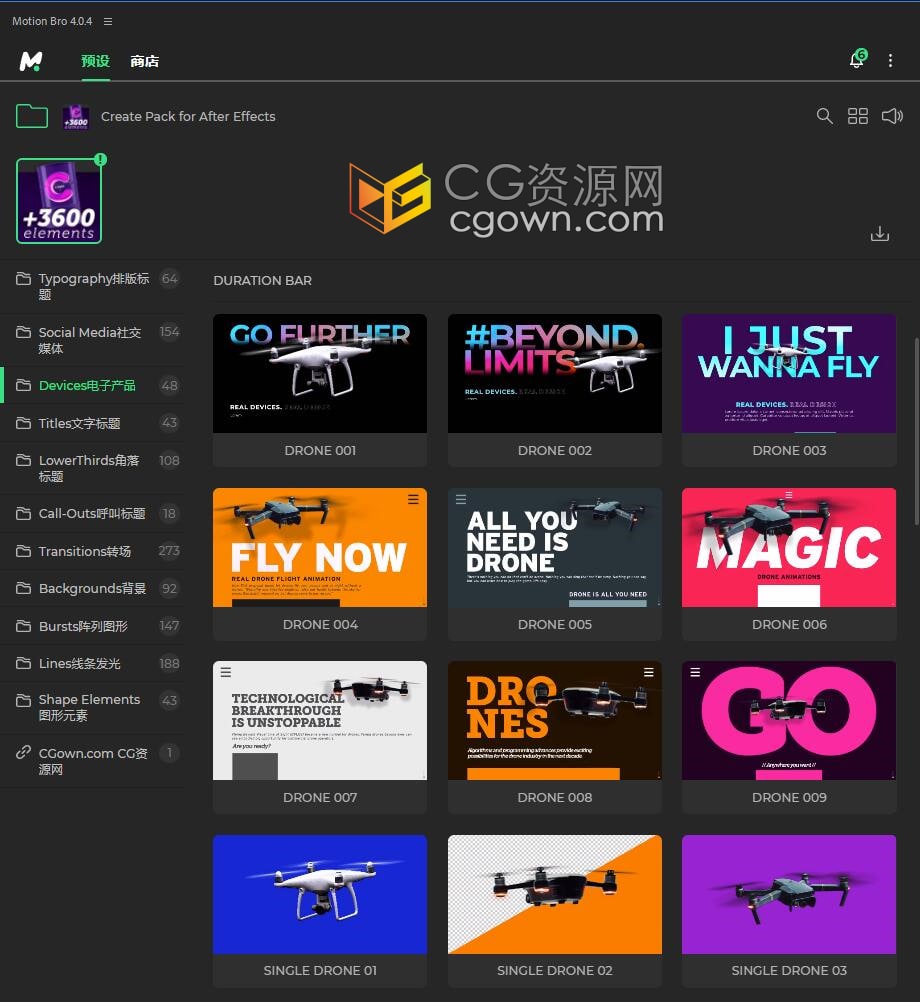Open Lines线条发光 category

(x=93, y=663)
